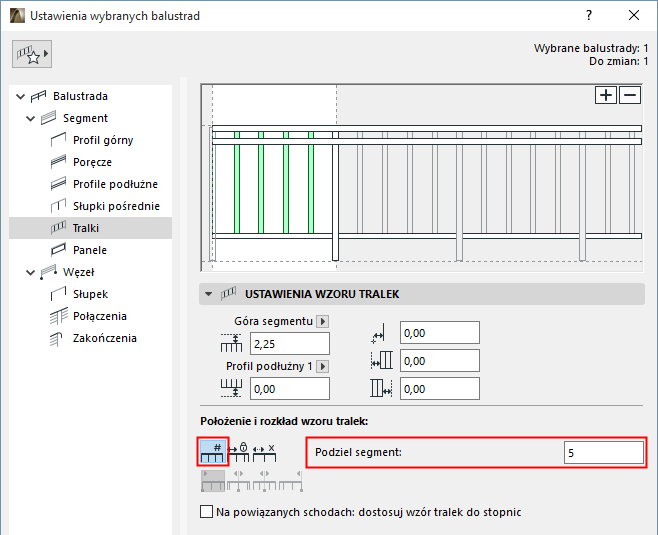
Task: Open the Góra segmentu reference dropdown
Action: click(x=322, y=321)
